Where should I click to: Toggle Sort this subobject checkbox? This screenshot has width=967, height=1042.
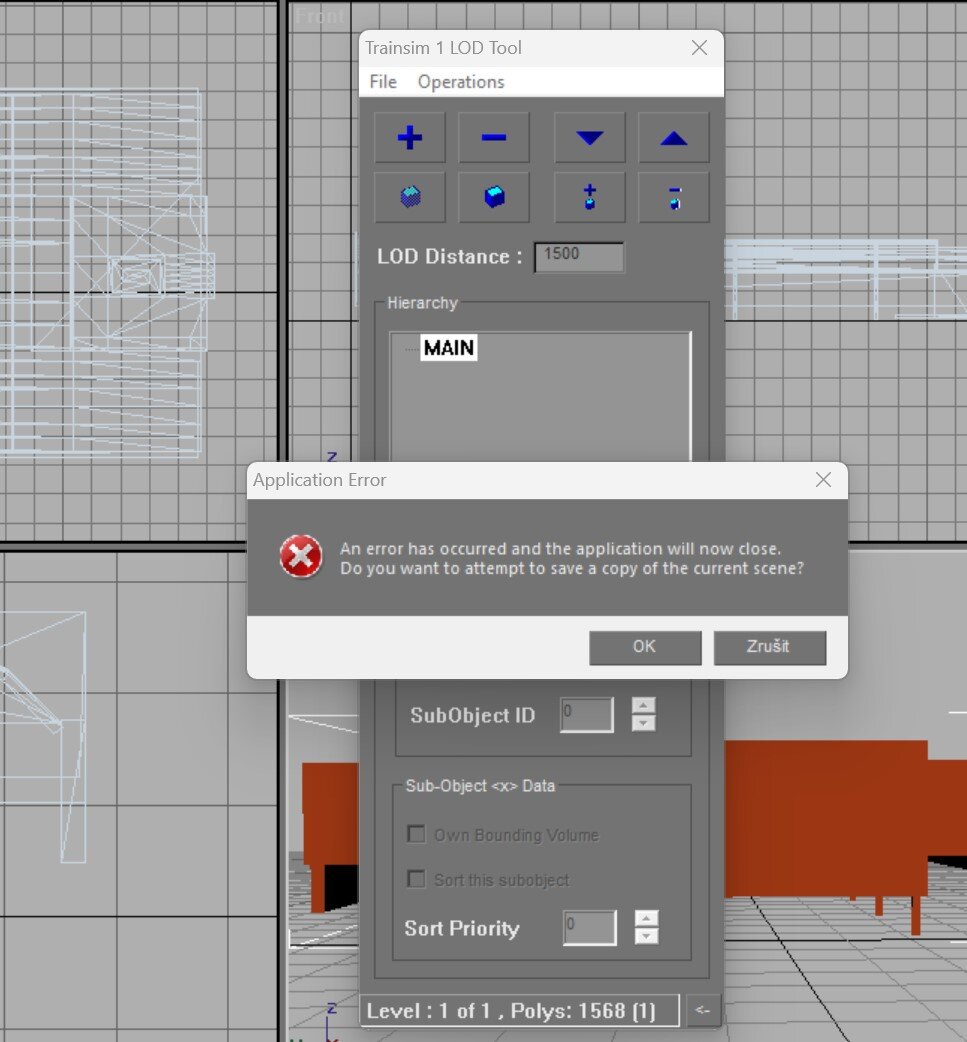(x=416, y=879)
